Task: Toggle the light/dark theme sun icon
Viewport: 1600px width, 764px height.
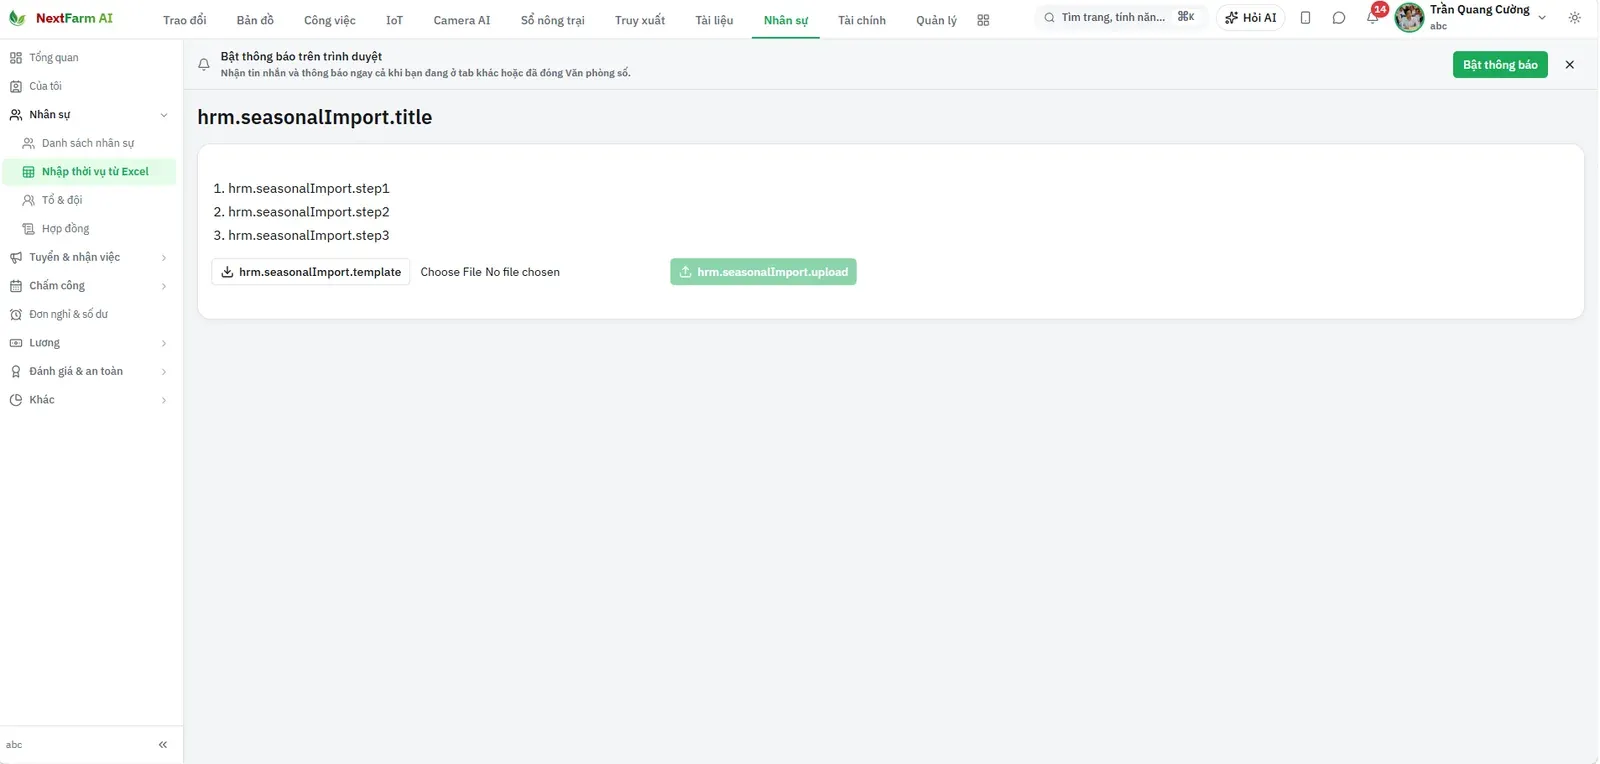Action: (x=1575, y=18)
